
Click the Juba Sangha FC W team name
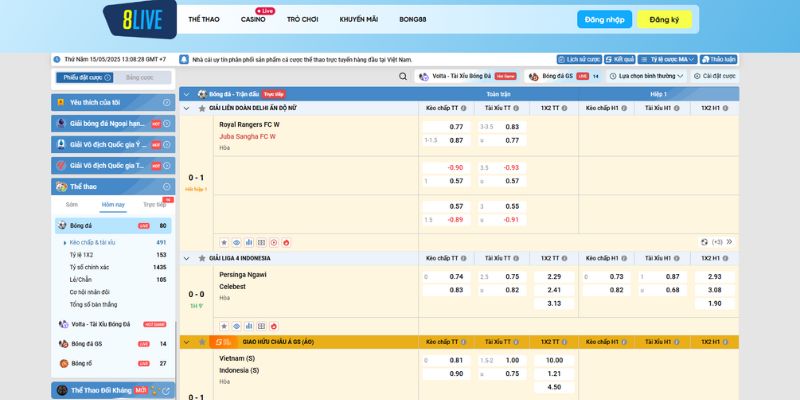coord(247,136)
